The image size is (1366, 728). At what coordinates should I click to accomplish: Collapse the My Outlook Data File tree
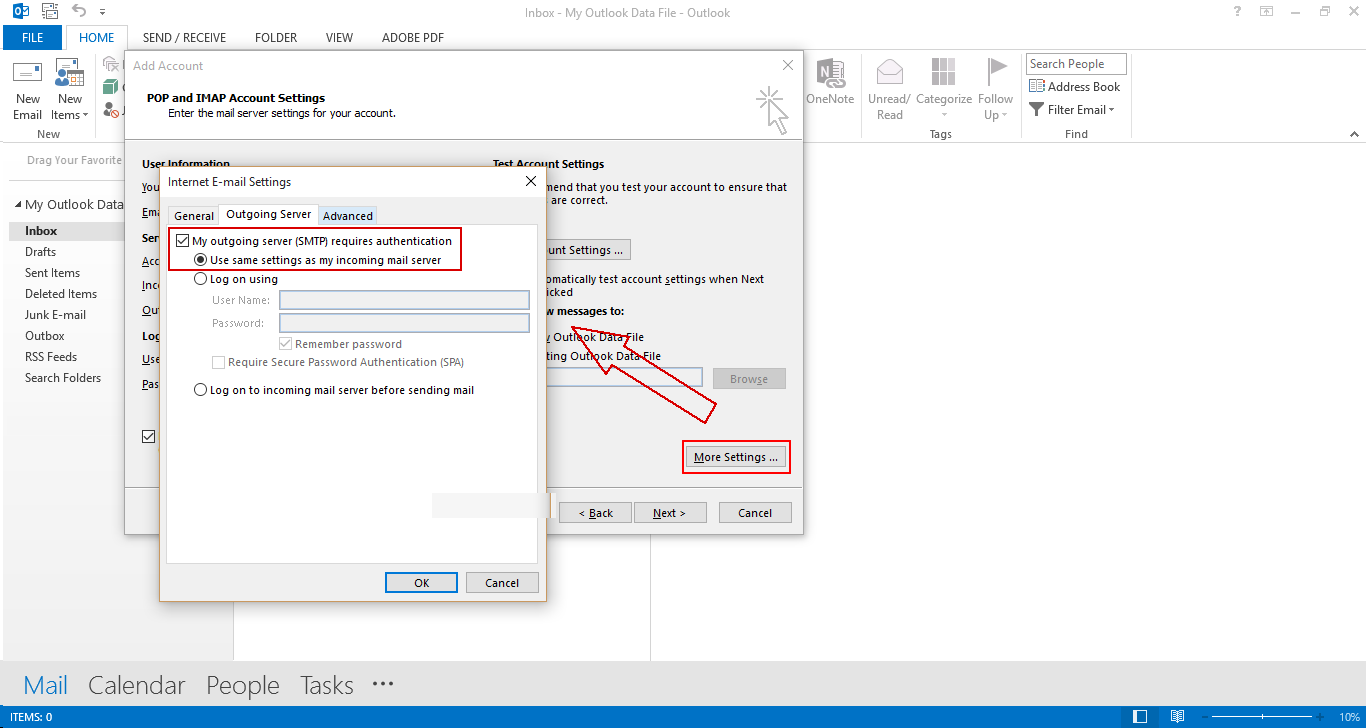(18, 205)
